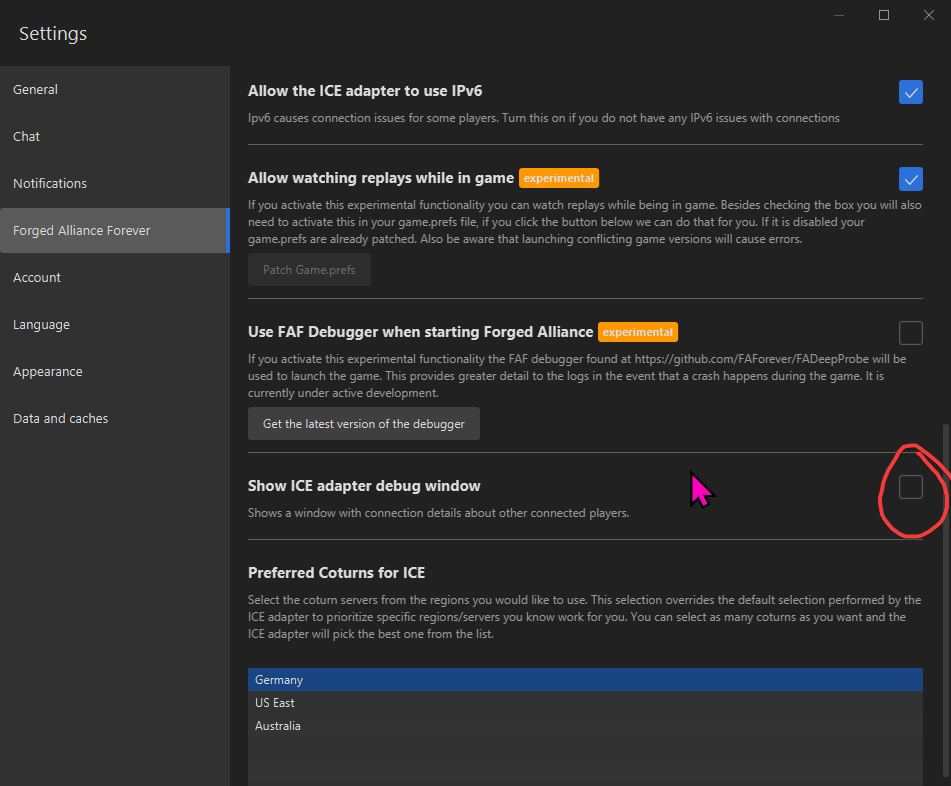Screen dimensions: 951x786
Task: Click the Show ICE adapter debug window title
Action: (364, 486)
